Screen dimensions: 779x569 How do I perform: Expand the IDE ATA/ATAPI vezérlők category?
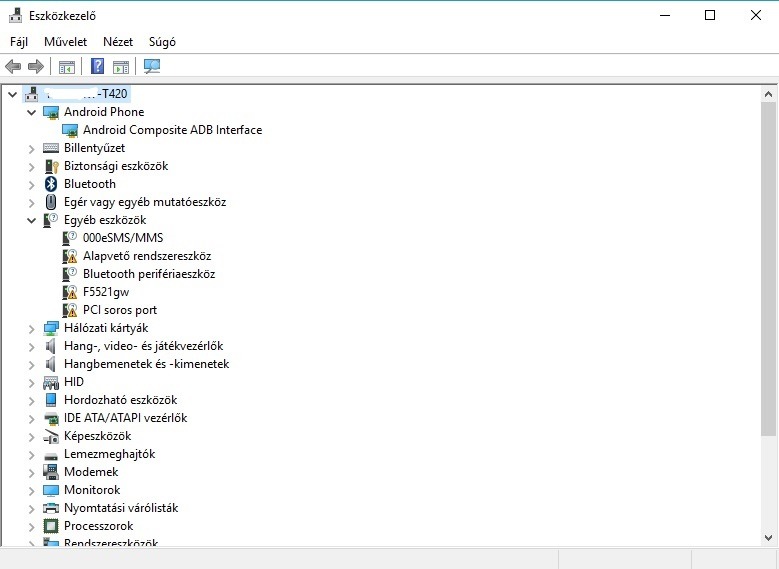coord(31,418)
